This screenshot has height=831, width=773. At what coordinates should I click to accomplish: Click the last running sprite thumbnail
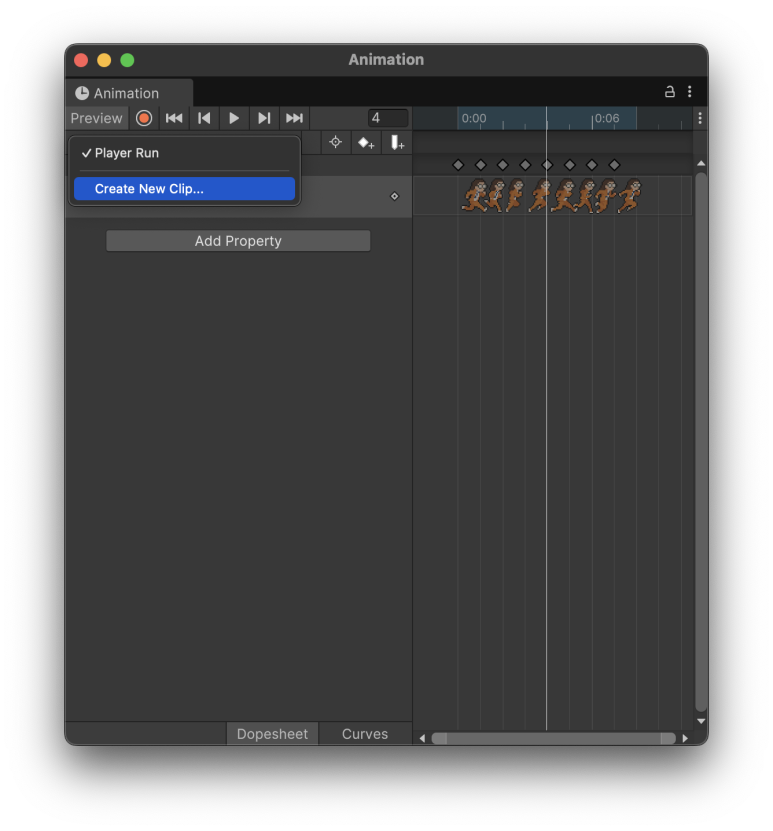pos(629,196)
